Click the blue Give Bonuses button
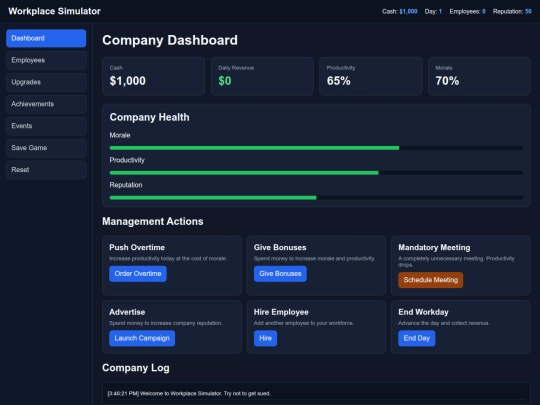The image size is (540, 405). (280, 274)
